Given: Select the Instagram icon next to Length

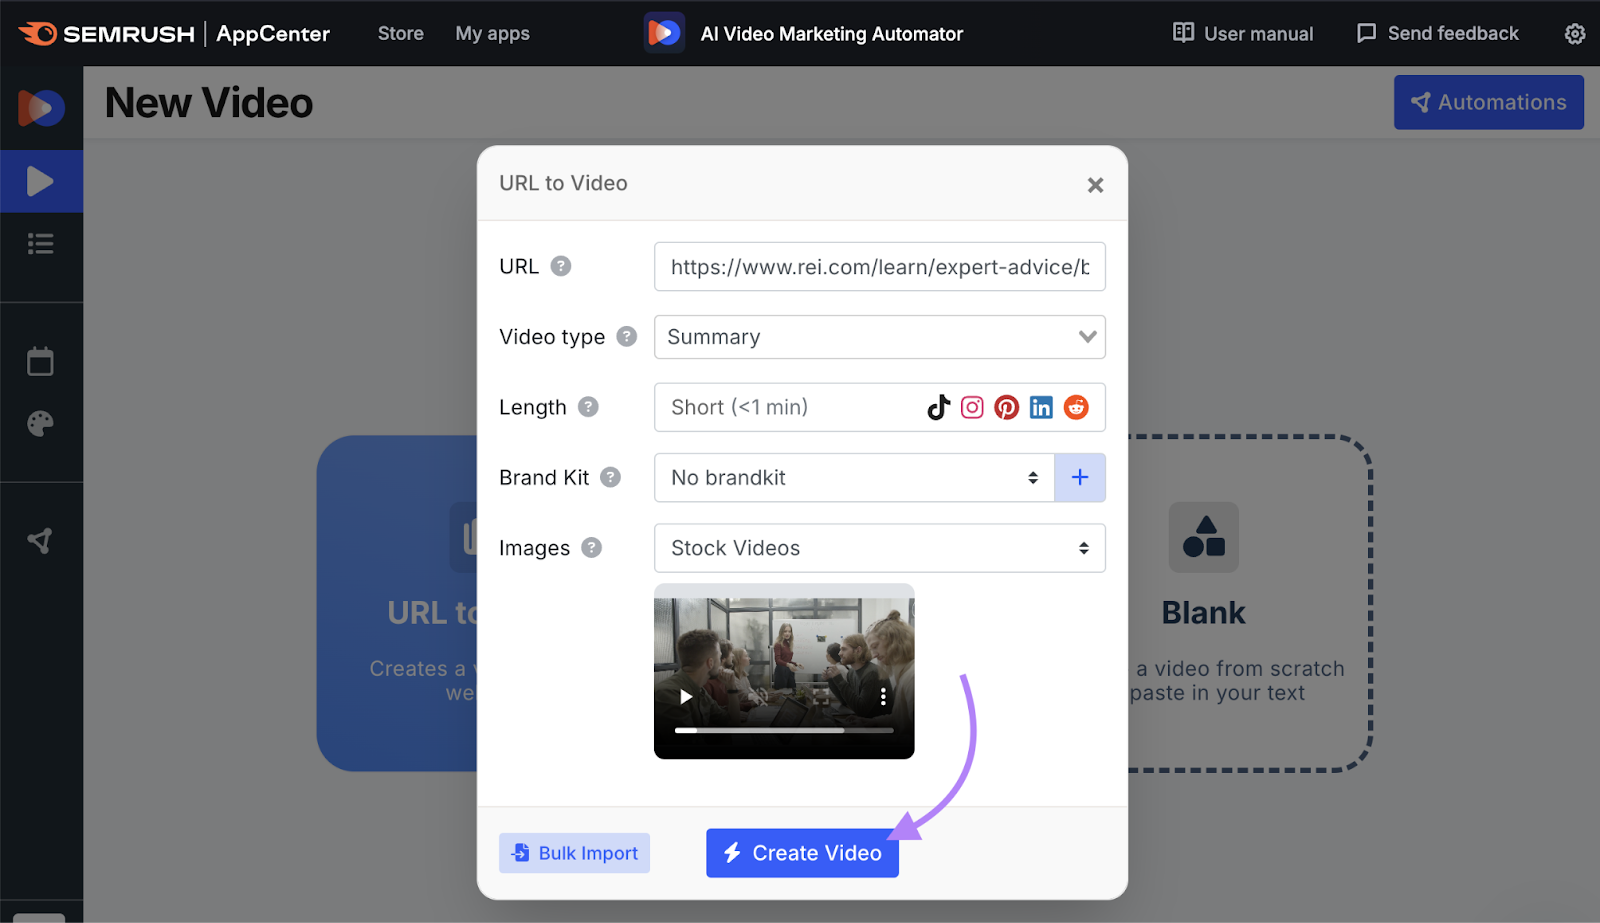Looking at the screenshot, I should coord(971,407).
